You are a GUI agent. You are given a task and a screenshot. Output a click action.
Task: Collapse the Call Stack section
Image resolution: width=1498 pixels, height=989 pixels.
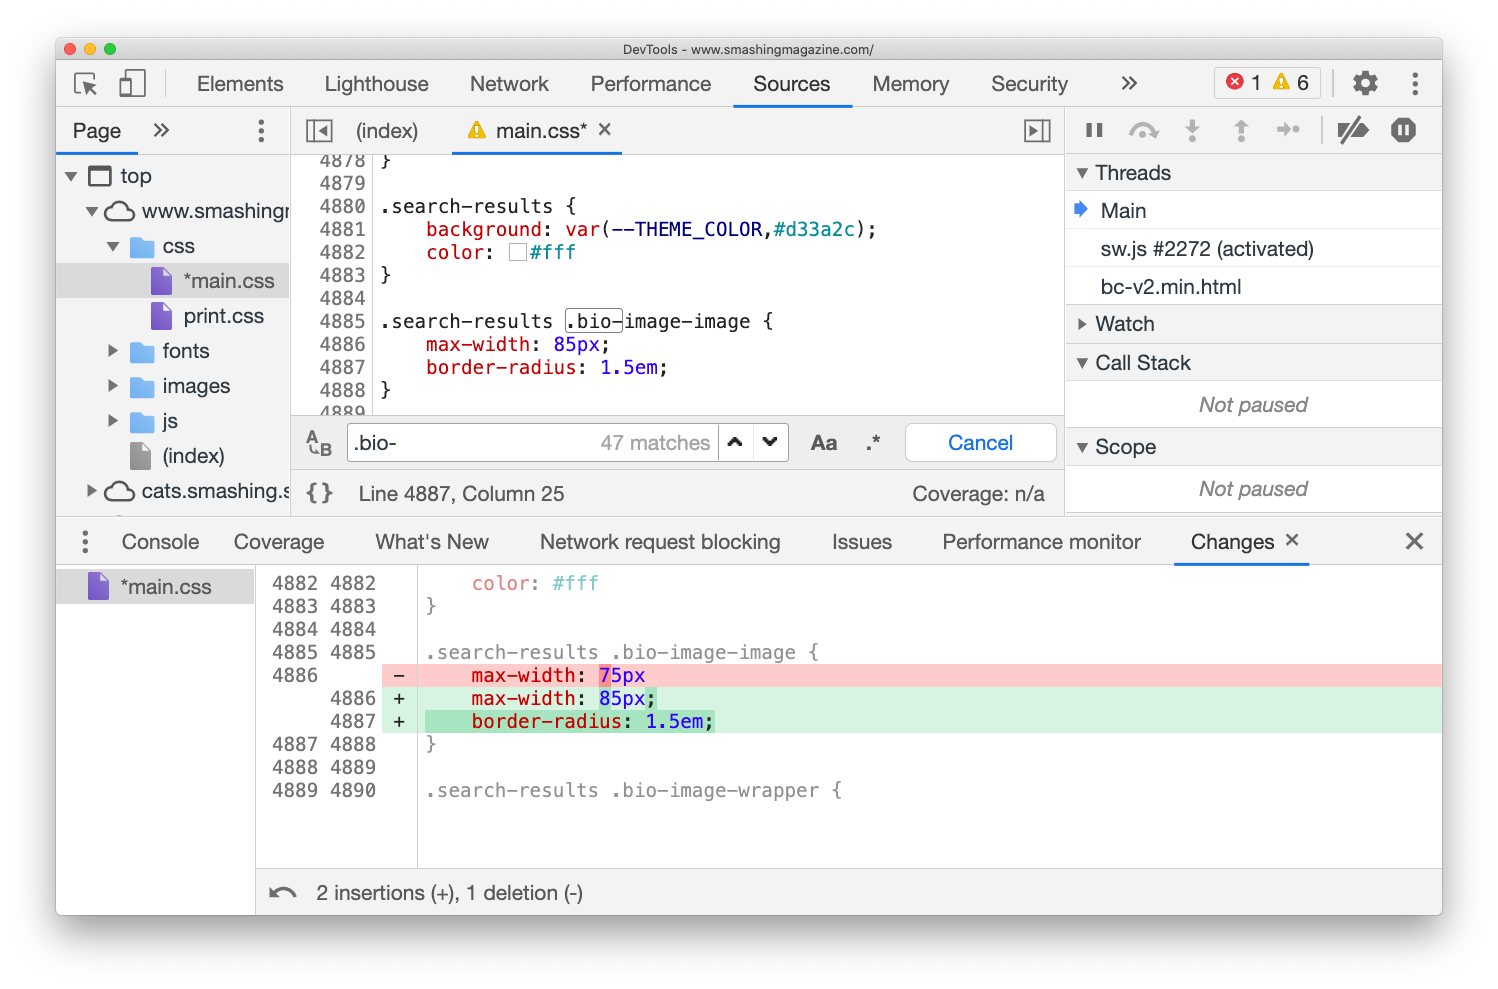point(1082,363)
